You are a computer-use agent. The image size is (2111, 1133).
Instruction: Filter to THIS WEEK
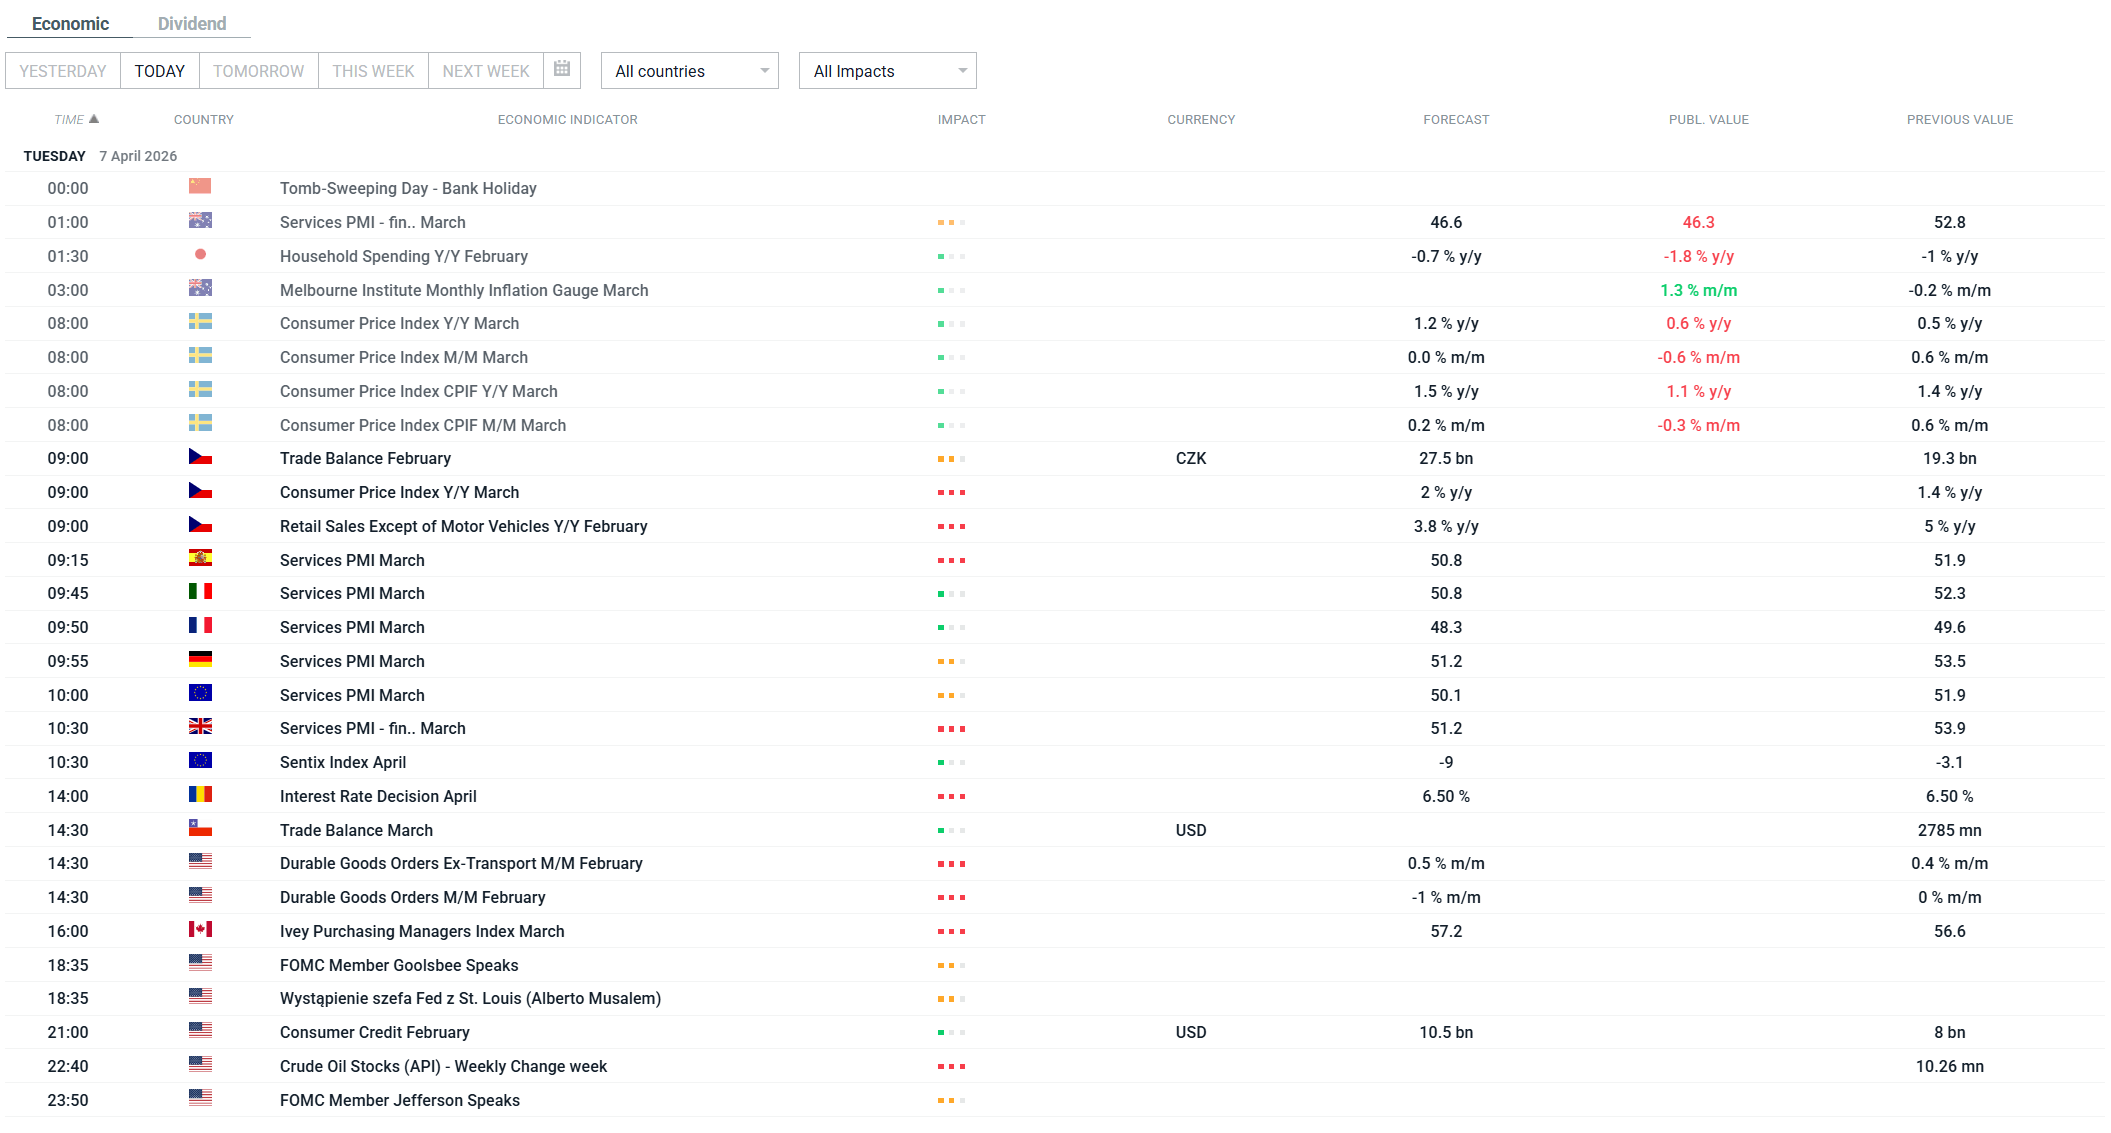click(373, 71)
